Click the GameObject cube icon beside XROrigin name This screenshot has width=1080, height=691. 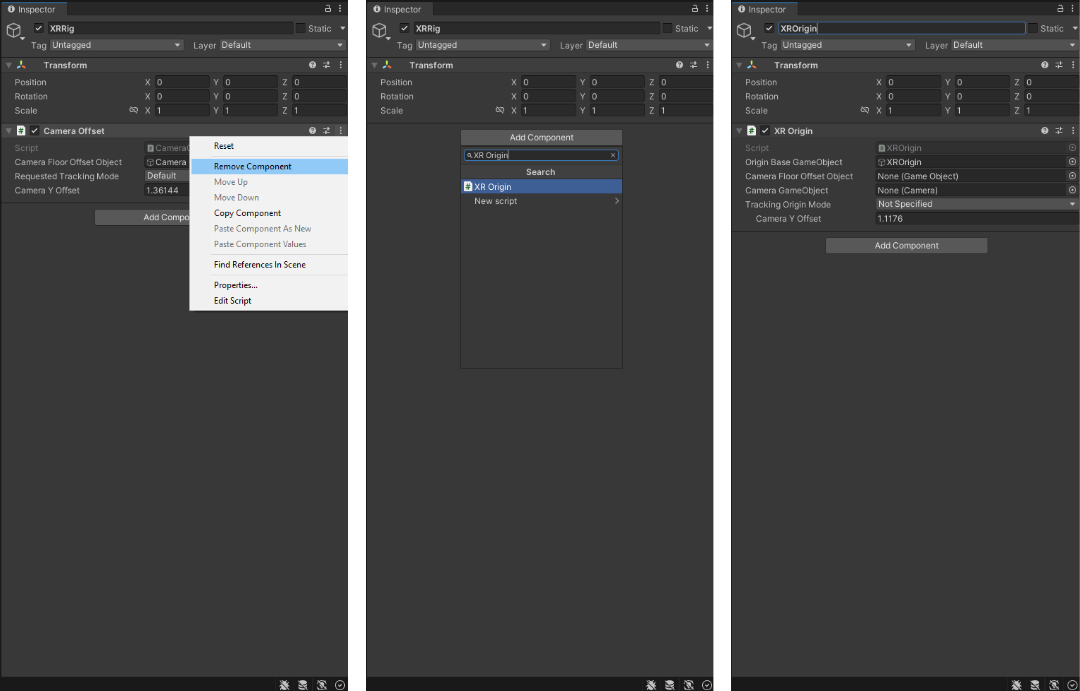(x=743, y=30)
